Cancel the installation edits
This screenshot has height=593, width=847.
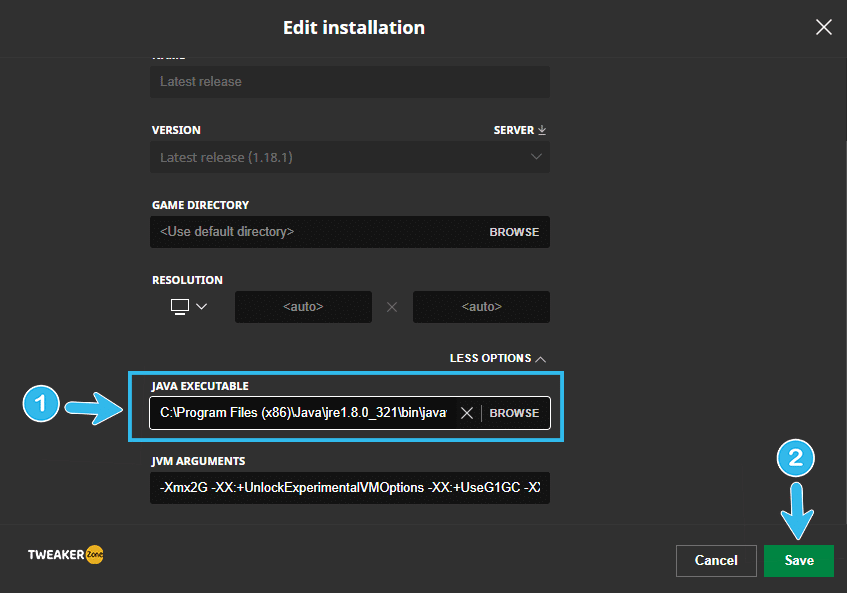(x=716, y=561)
